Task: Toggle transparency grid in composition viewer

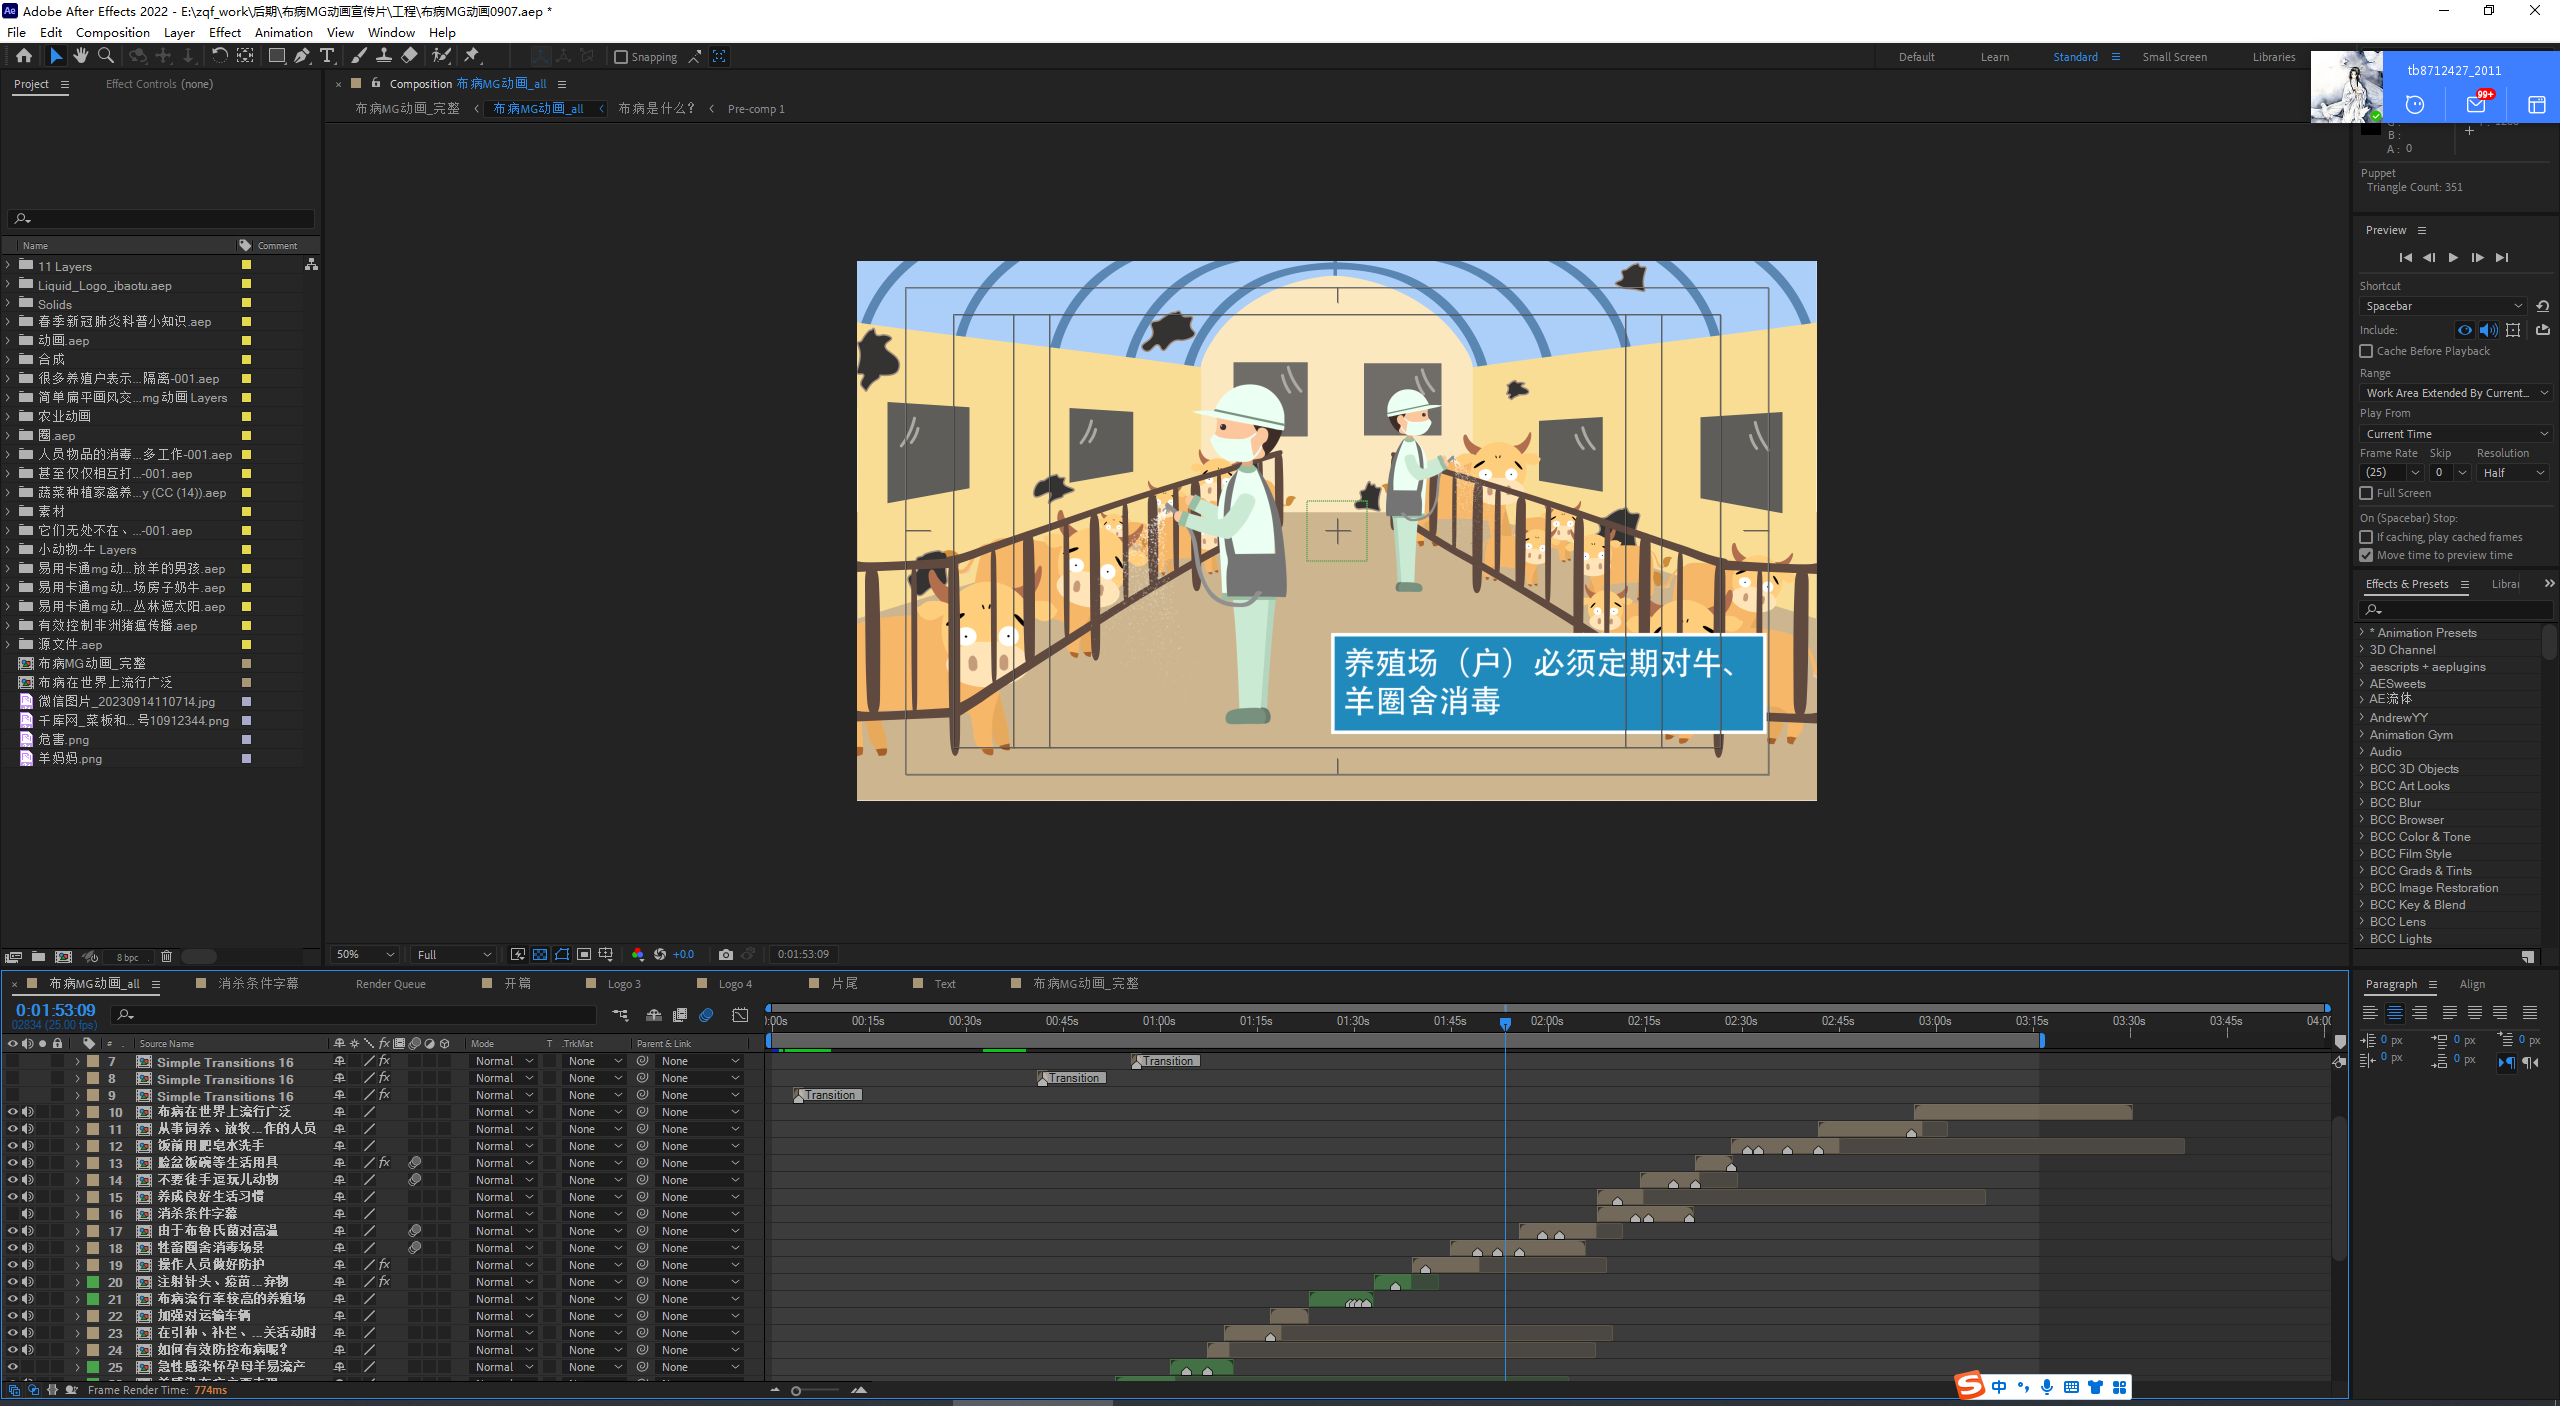Action: [540, 955]
